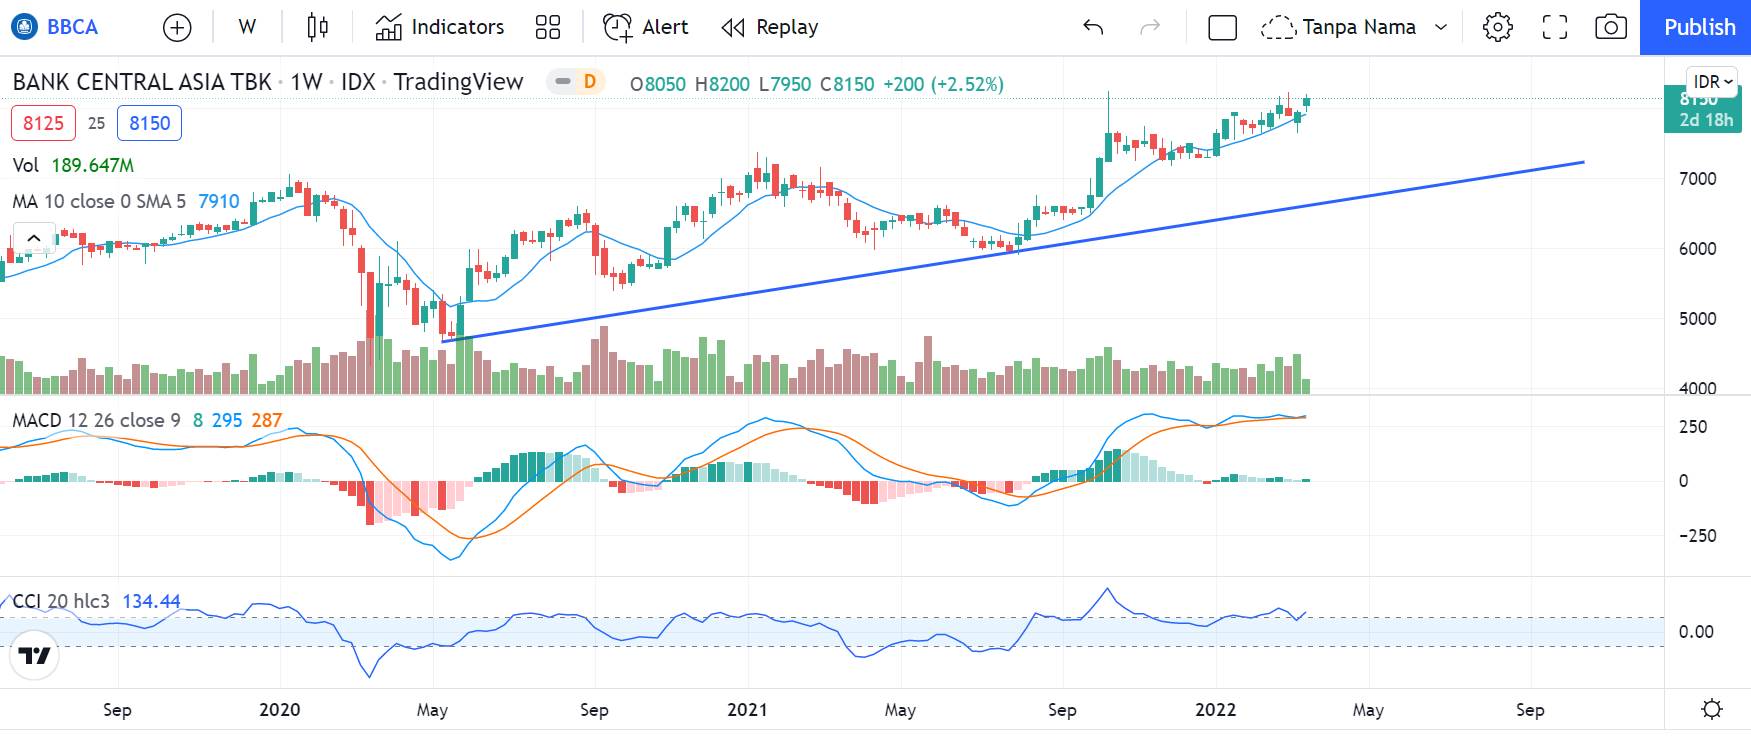The height and width of the screenshot is (736, 1751).
Task: Click the 2021 label on time axis
Action: coord(747,709)
